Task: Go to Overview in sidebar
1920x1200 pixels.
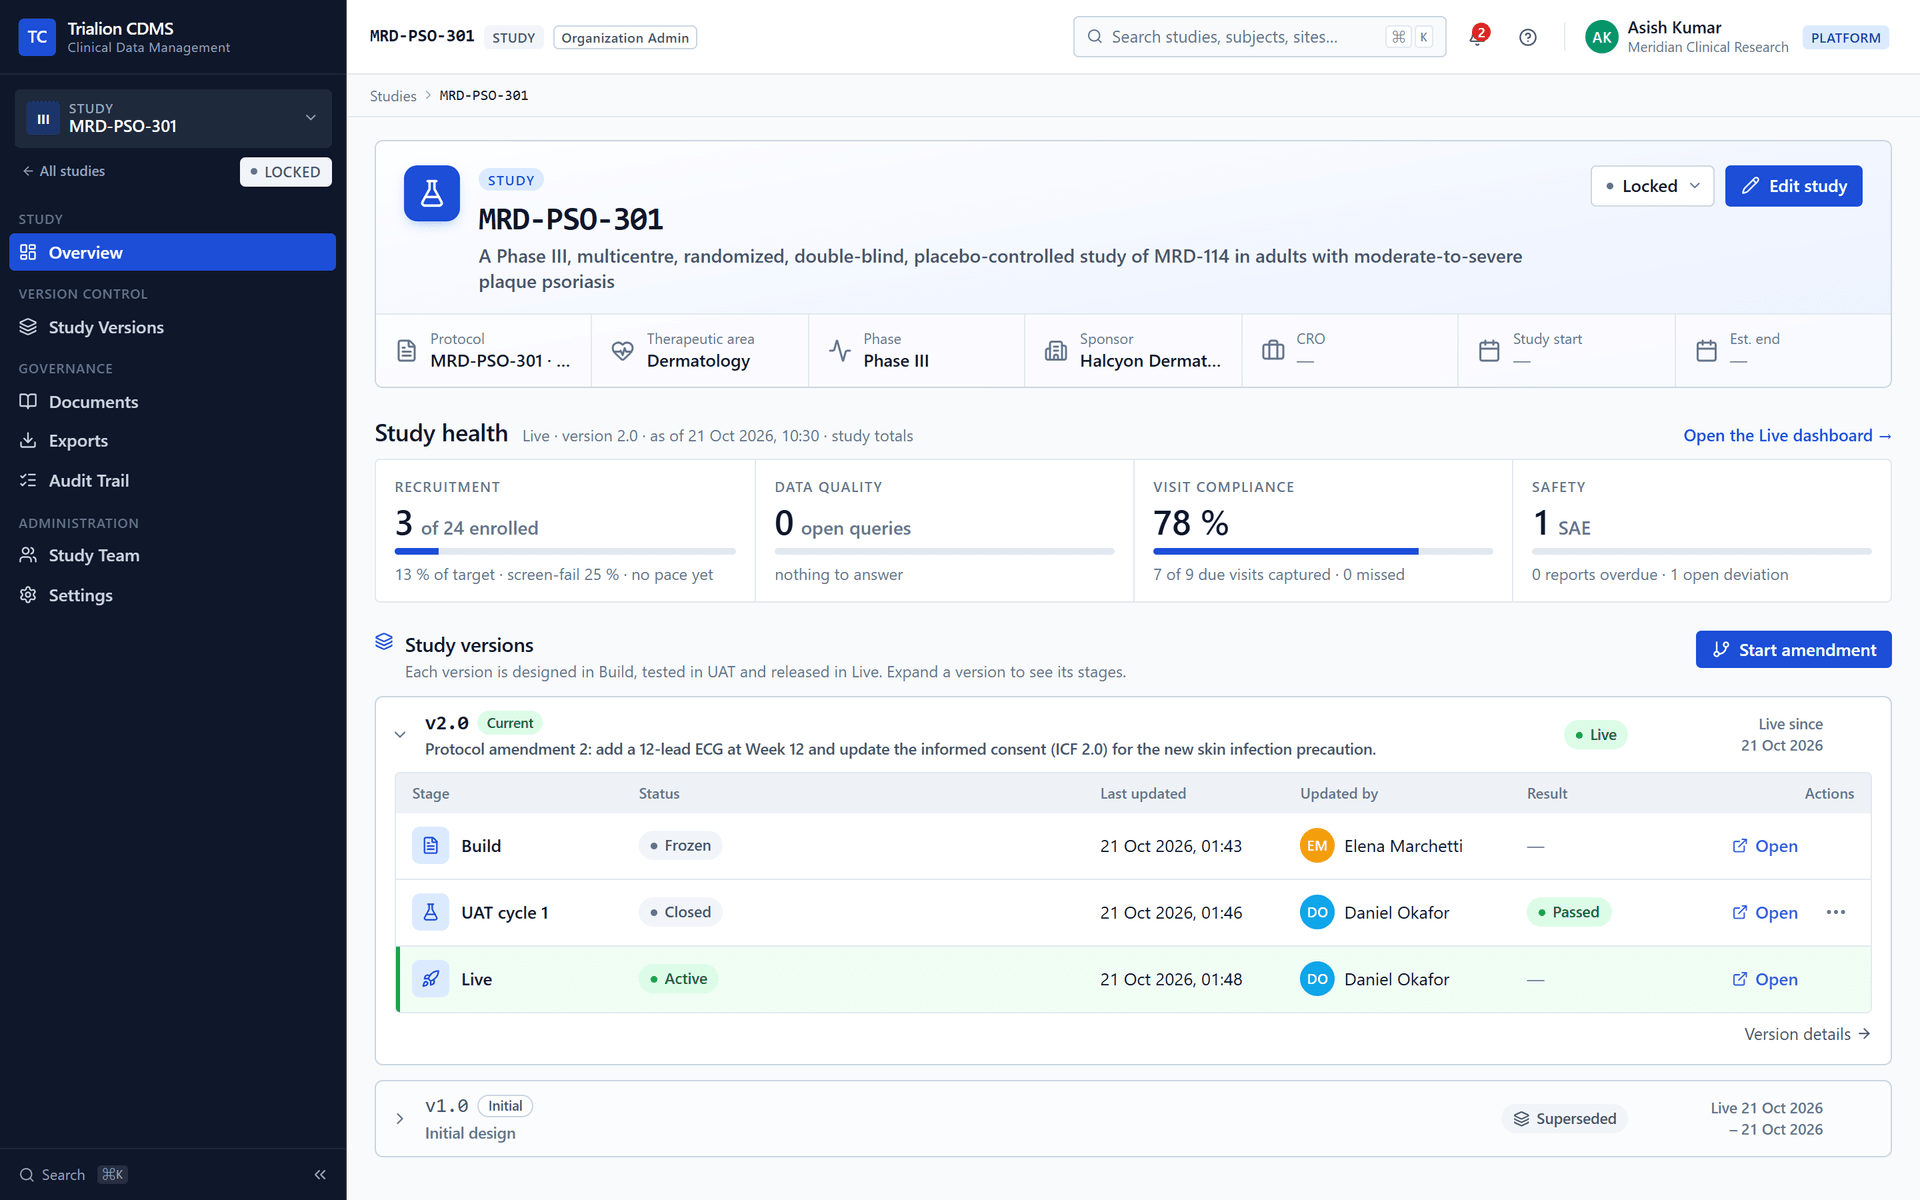Action: tap(173, 252)
